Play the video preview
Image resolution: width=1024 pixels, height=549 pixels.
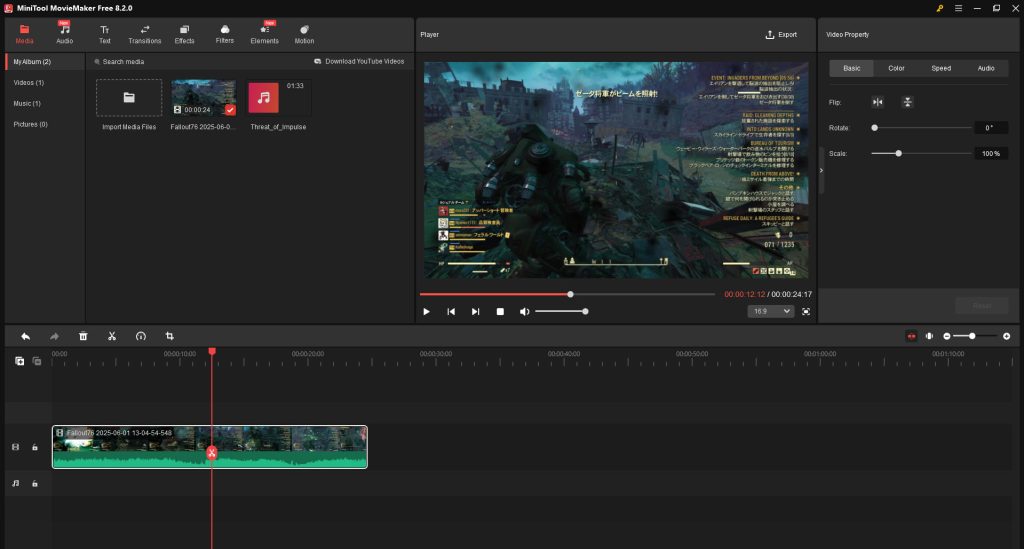tap(426, 312)
